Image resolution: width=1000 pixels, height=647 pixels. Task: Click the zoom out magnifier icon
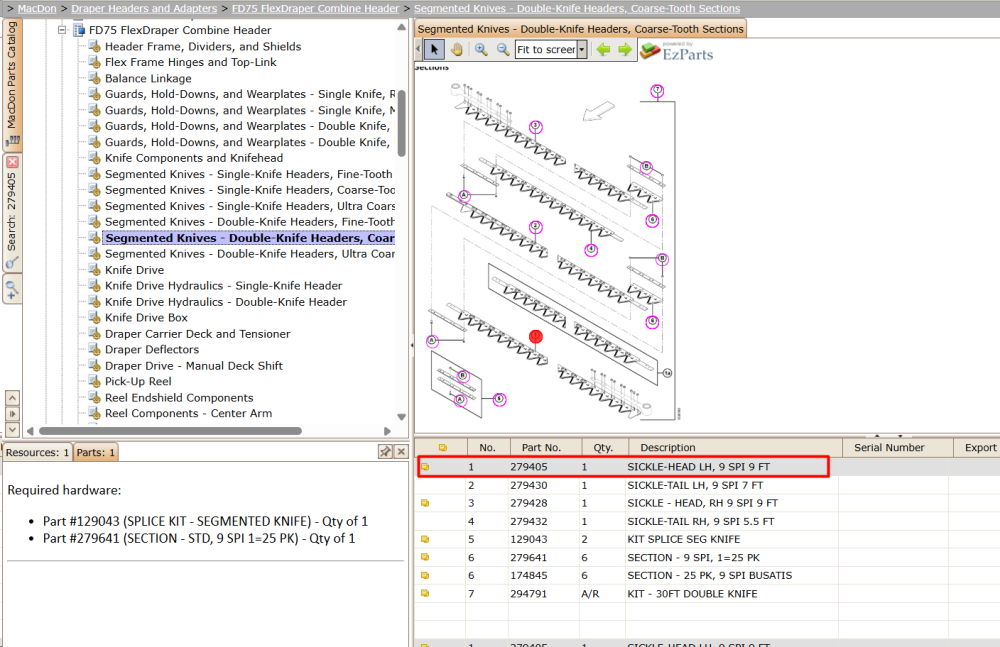503,49
